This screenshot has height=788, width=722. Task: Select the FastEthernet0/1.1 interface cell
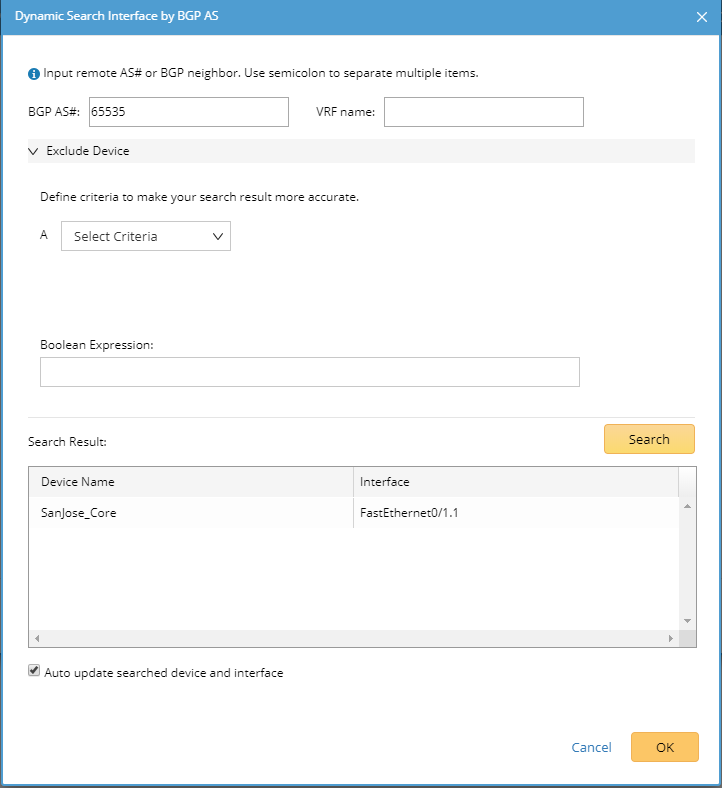[x=515, y=513]
